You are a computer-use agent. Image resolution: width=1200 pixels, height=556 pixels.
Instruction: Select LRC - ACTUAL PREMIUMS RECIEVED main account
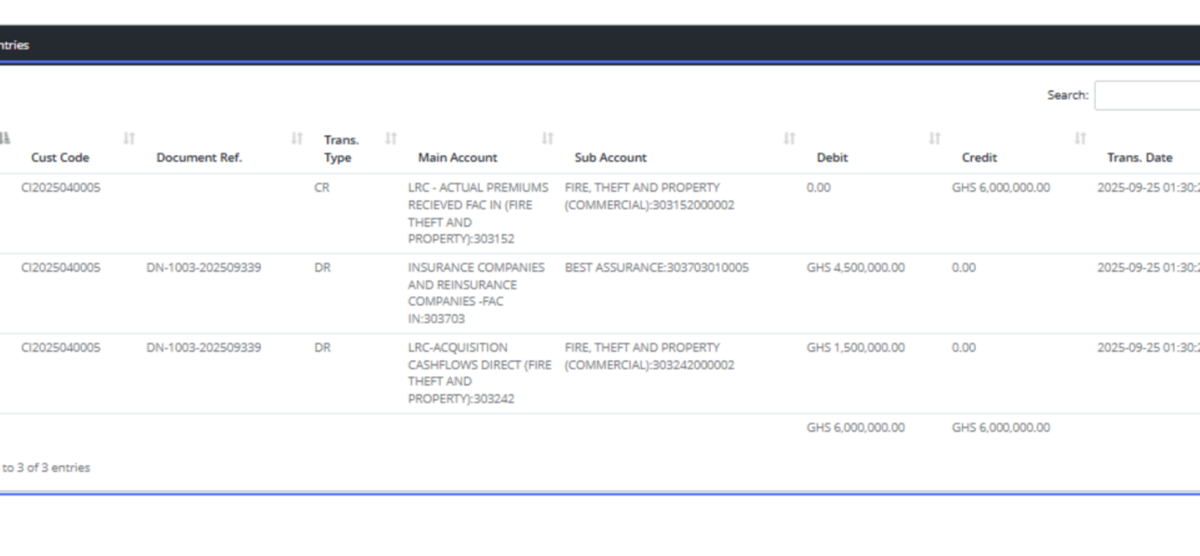tap(477, 213)
